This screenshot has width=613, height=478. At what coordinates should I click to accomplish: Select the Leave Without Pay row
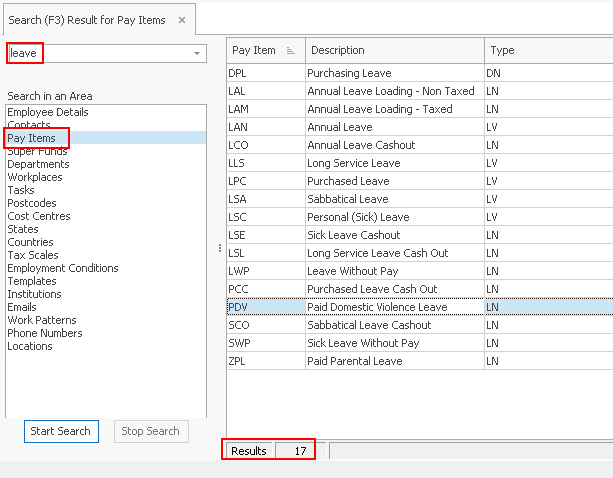point(420,271)
